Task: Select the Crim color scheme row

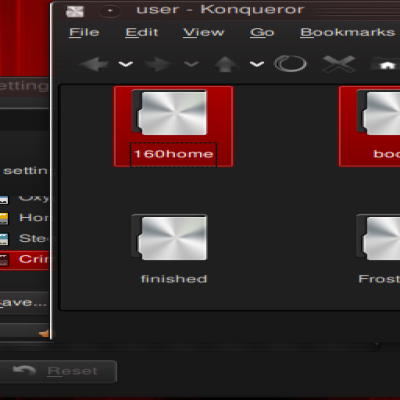Action: 24,260
